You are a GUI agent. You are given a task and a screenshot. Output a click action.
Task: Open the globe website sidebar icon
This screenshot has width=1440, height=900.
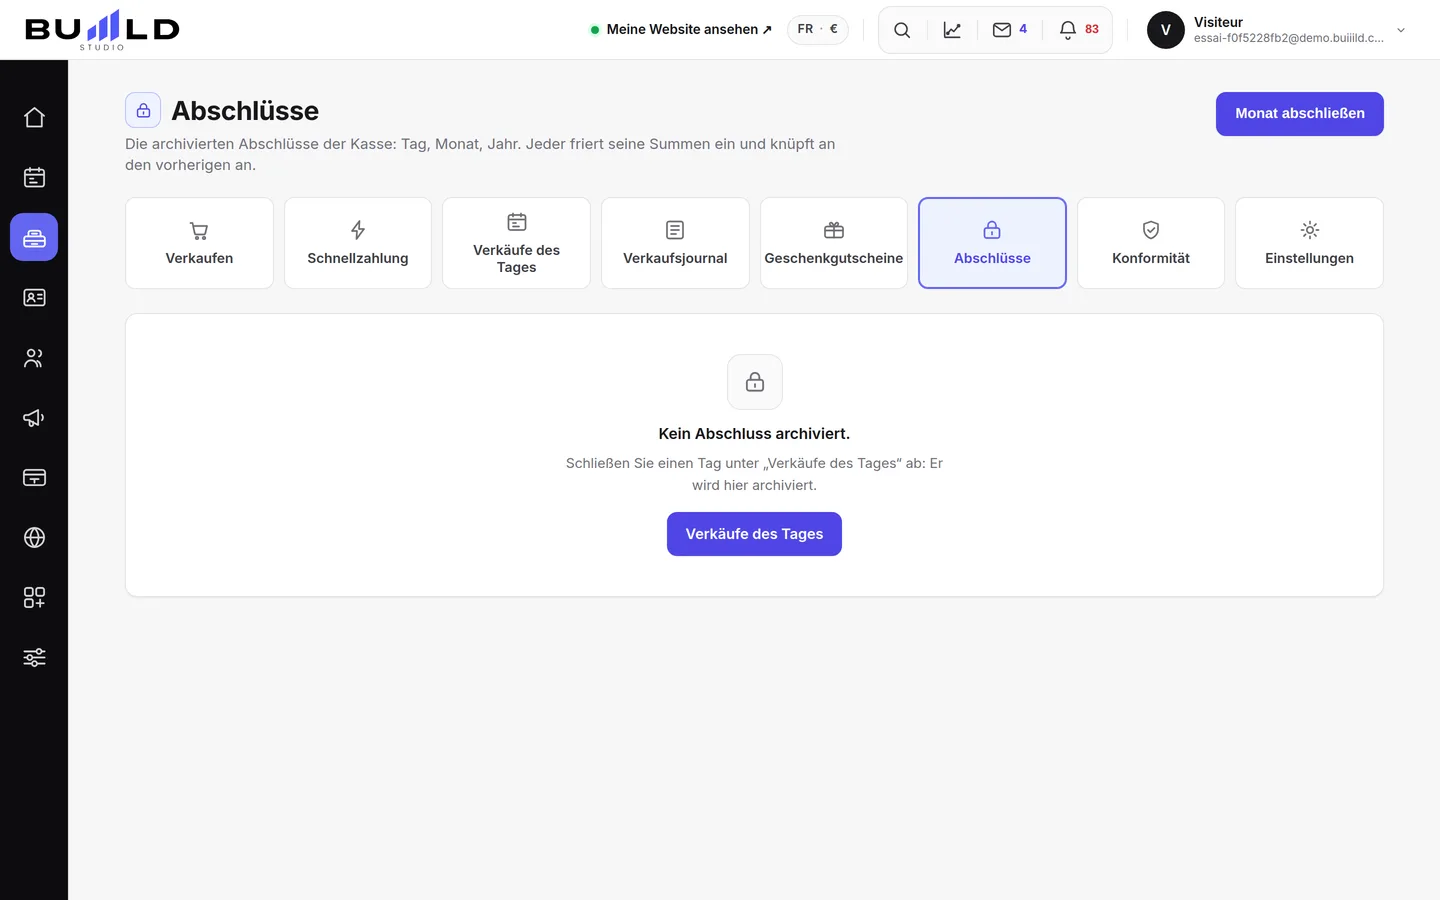click(34, 538)
